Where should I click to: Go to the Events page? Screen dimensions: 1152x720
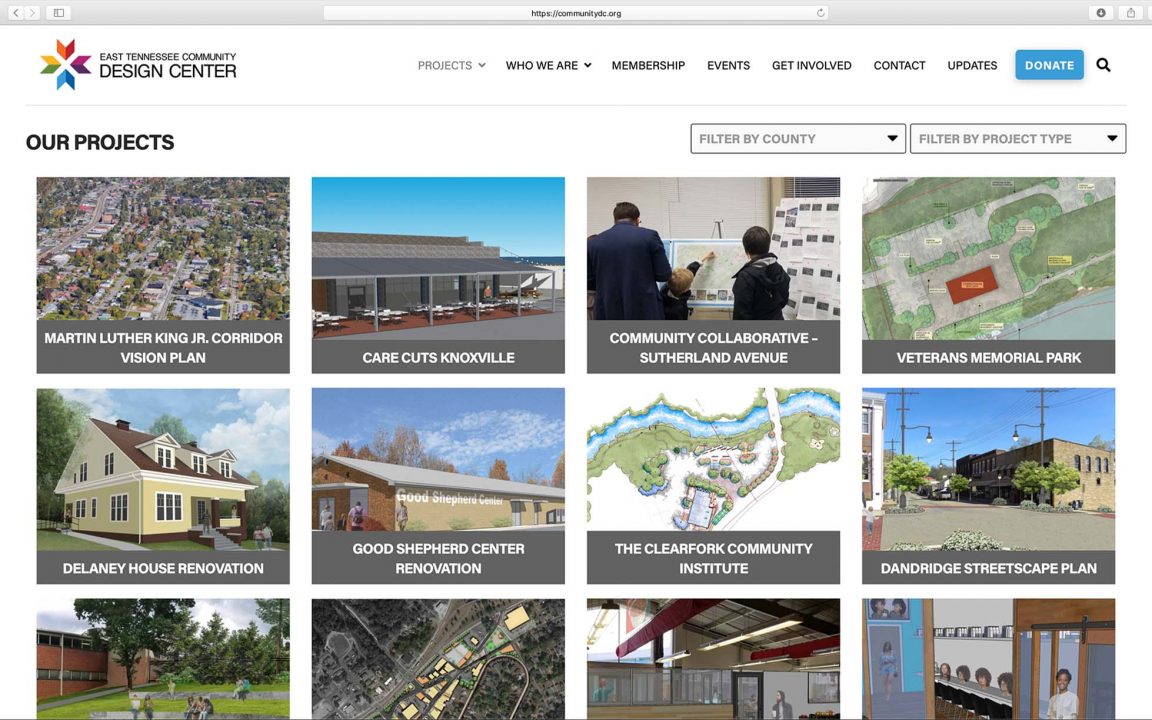point(728,65)
